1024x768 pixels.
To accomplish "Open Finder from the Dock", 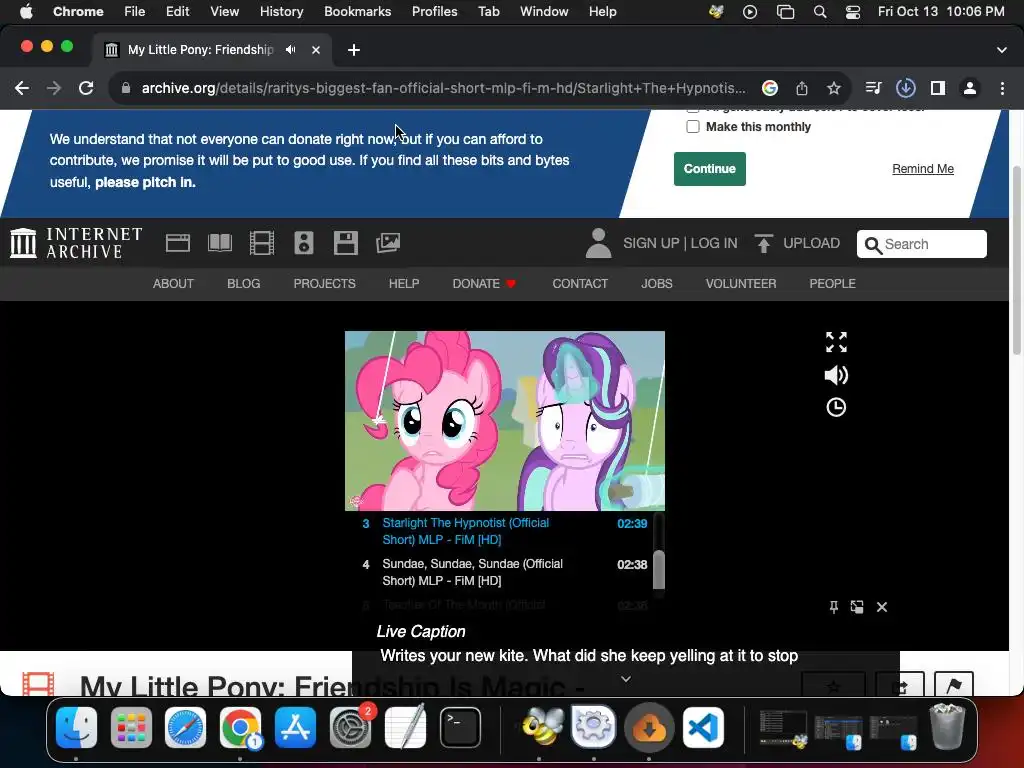I will [76, 727].
